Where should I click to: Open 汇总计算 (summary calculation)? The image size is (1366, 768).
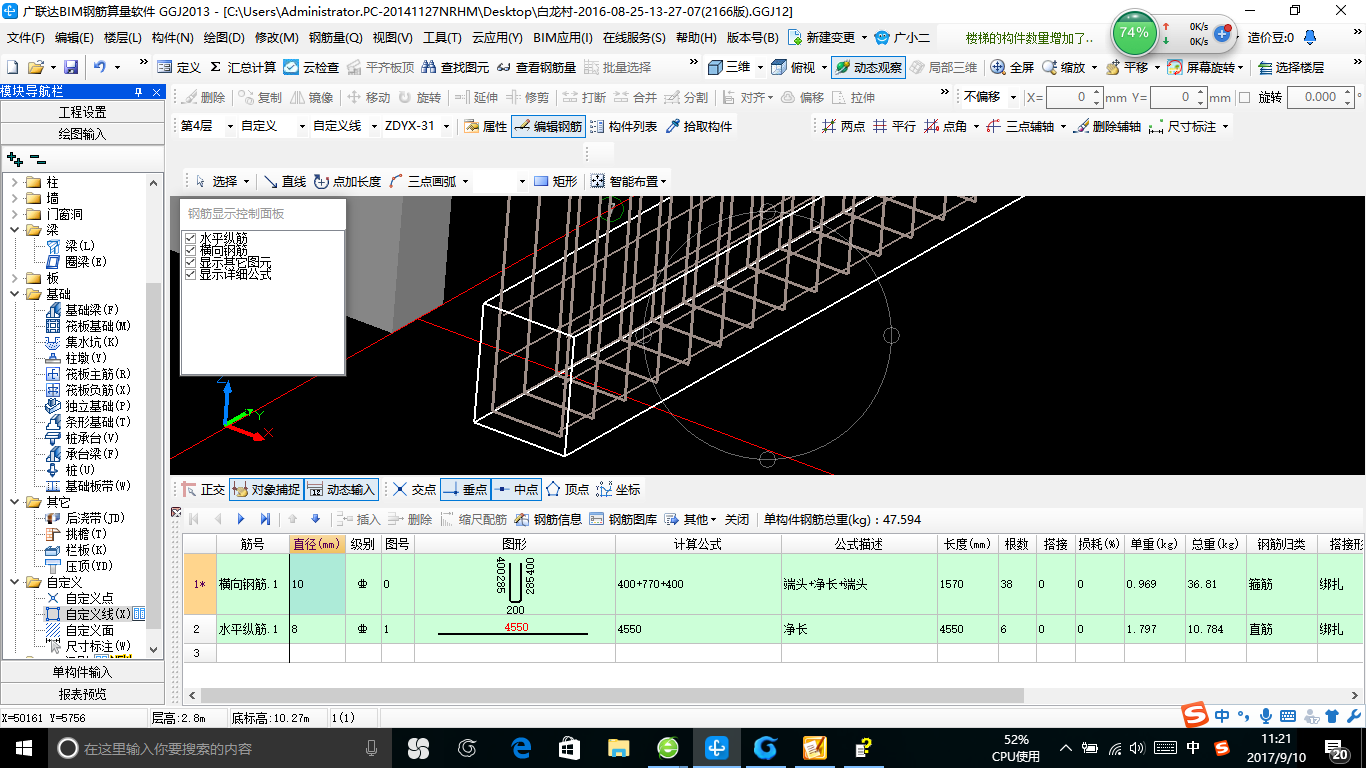(x=241, y=67)
